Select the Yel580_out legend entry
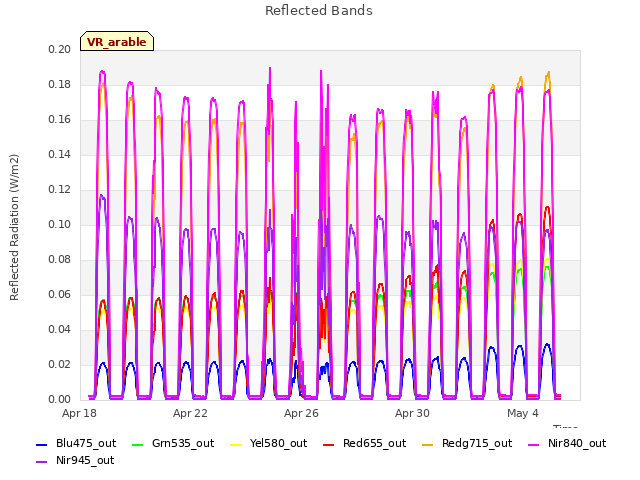Viewport: 640px width, 480px height. pyautogui.click(x=269, y=444)
